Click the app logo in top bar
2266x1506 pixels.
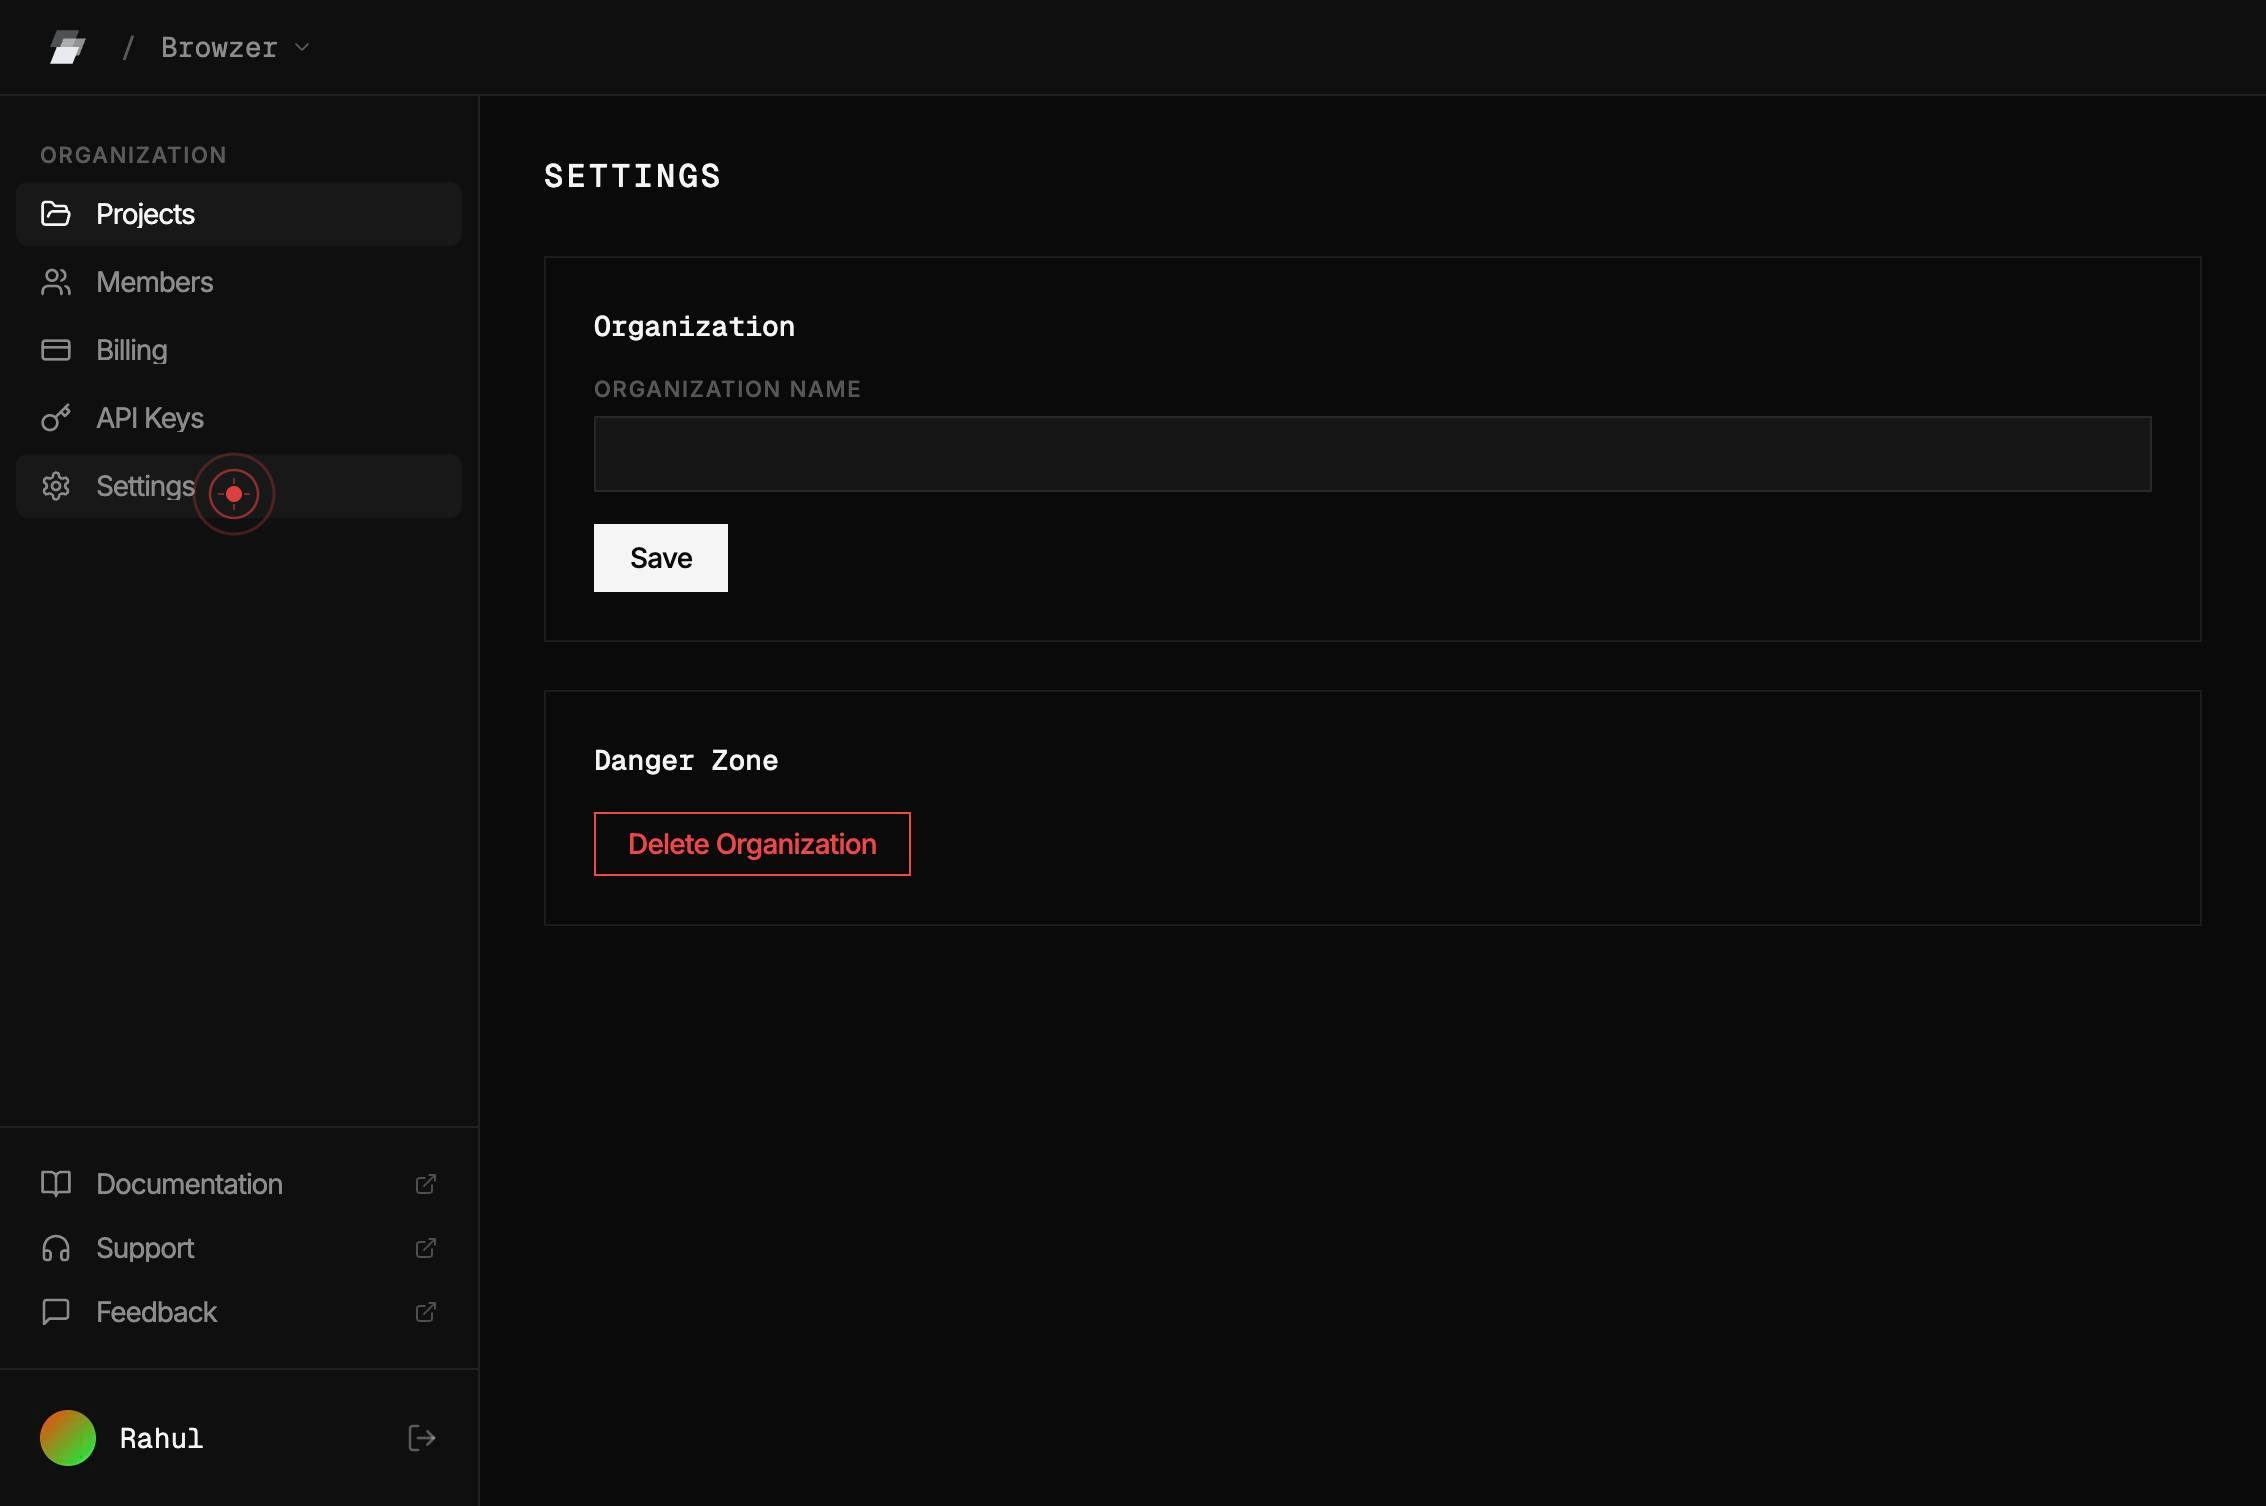(x=67, y=47)
